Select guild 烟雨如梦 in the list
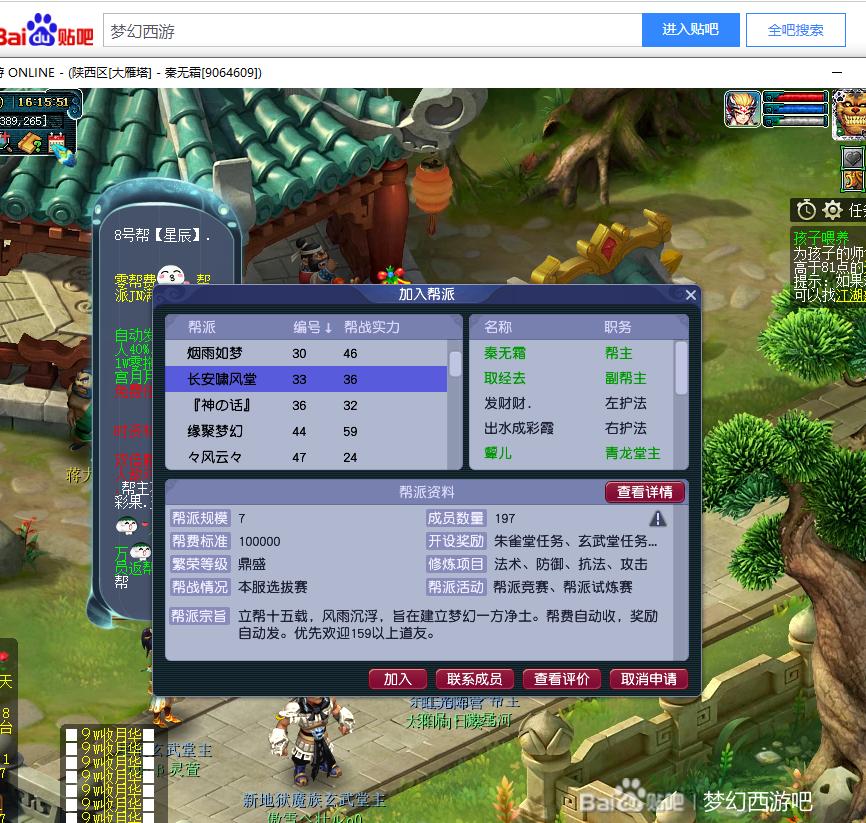866x823 pixels. 306,354
